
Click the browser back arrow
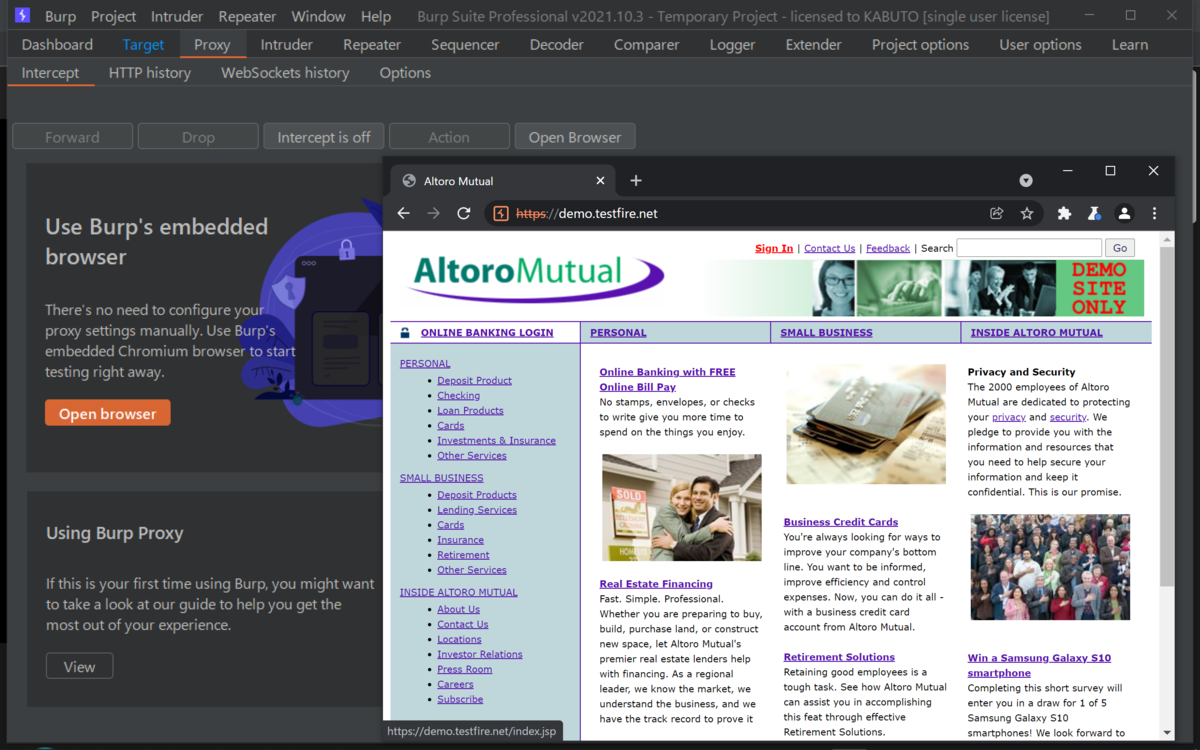click(x=404, y=213)
